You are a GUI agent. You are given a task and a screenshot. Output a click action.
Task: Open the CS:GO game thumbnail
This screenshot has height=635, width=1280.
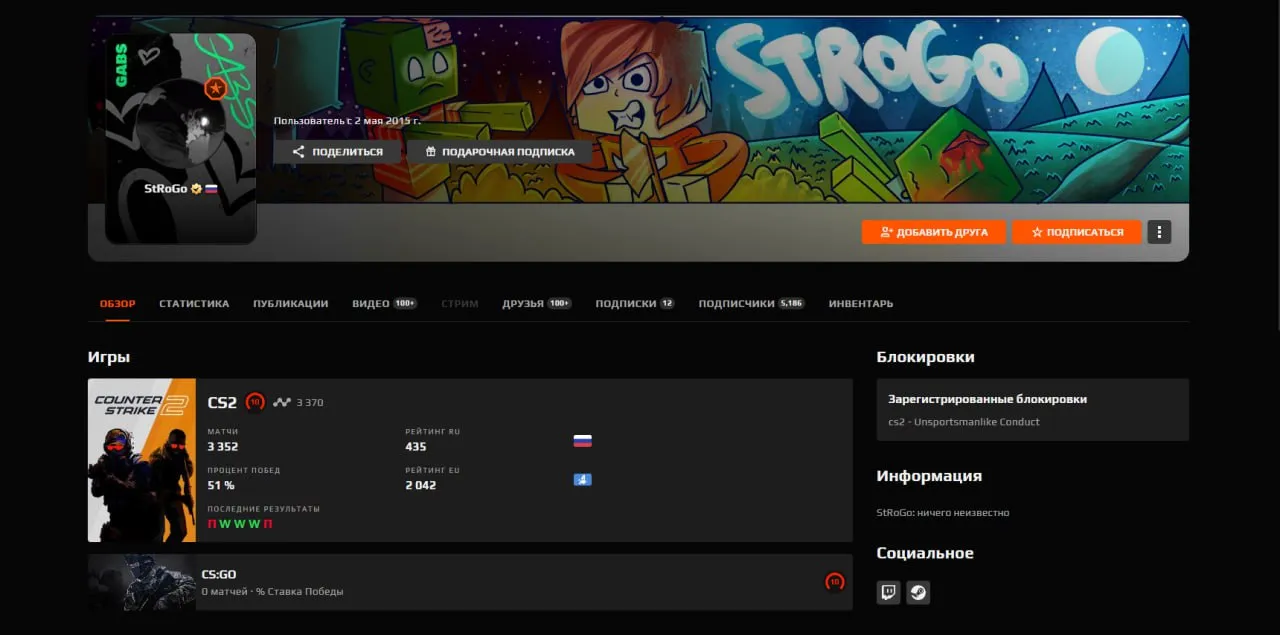142,582
